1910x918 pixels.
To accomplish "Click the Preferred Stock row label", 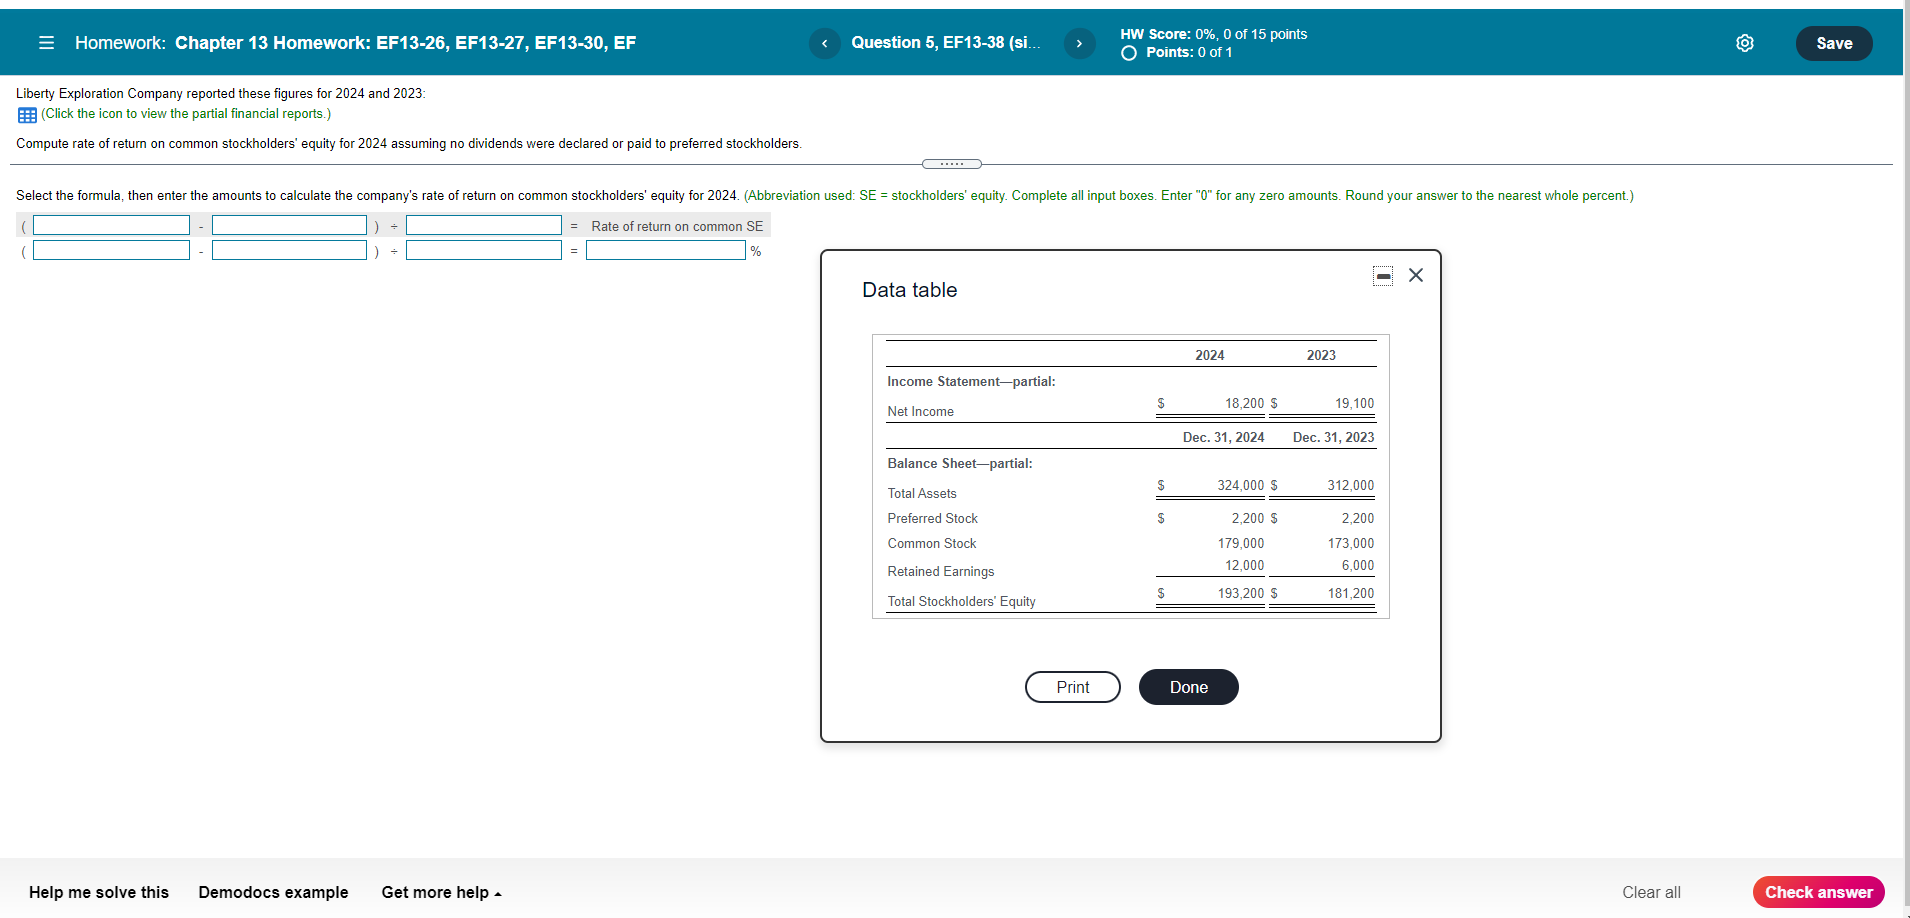I will coord(932,519).
